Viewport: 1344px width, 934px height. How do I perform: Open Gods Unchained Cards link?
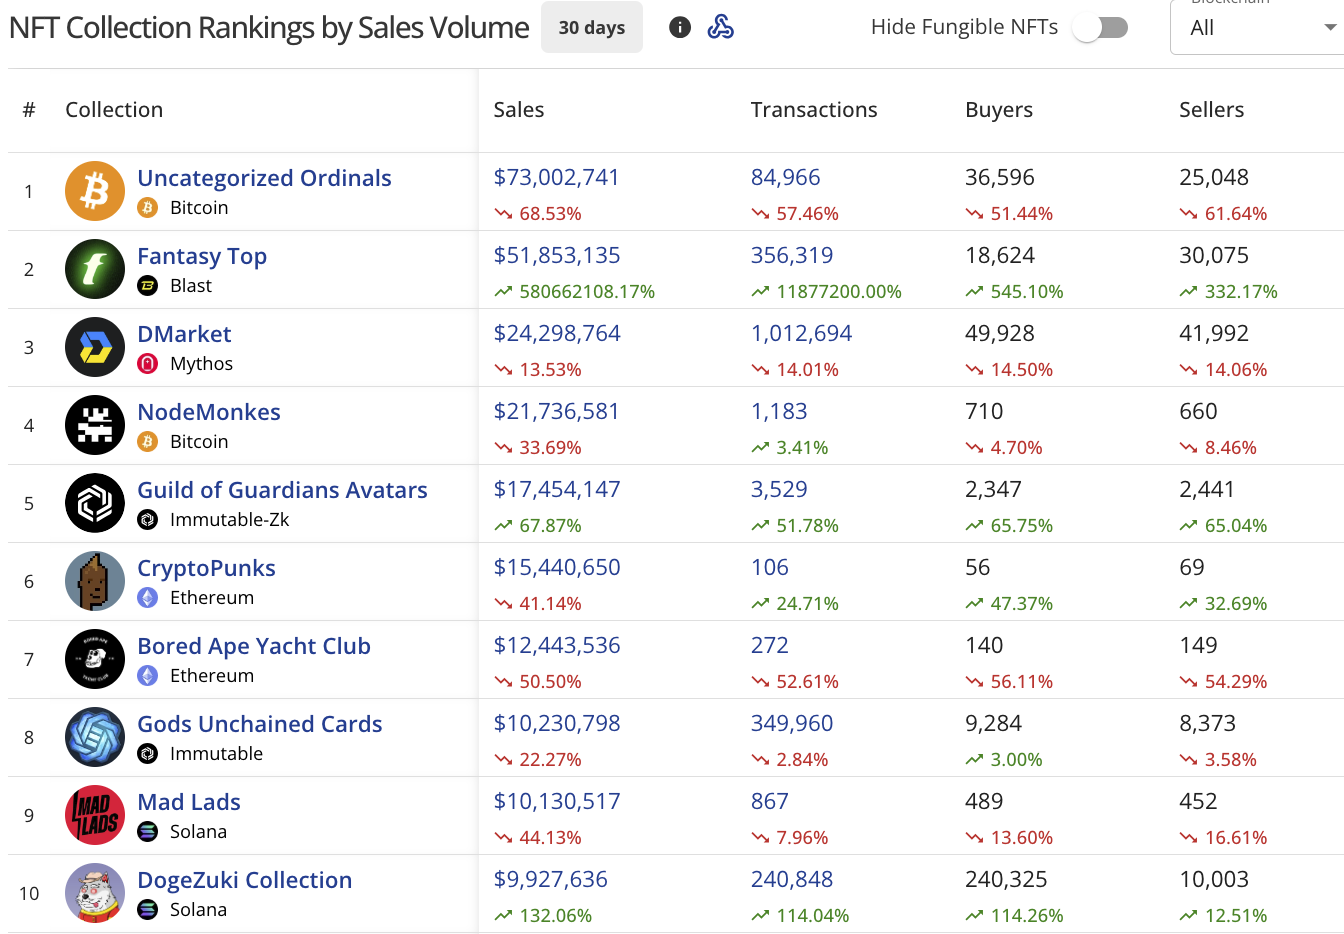coord(260,724)
